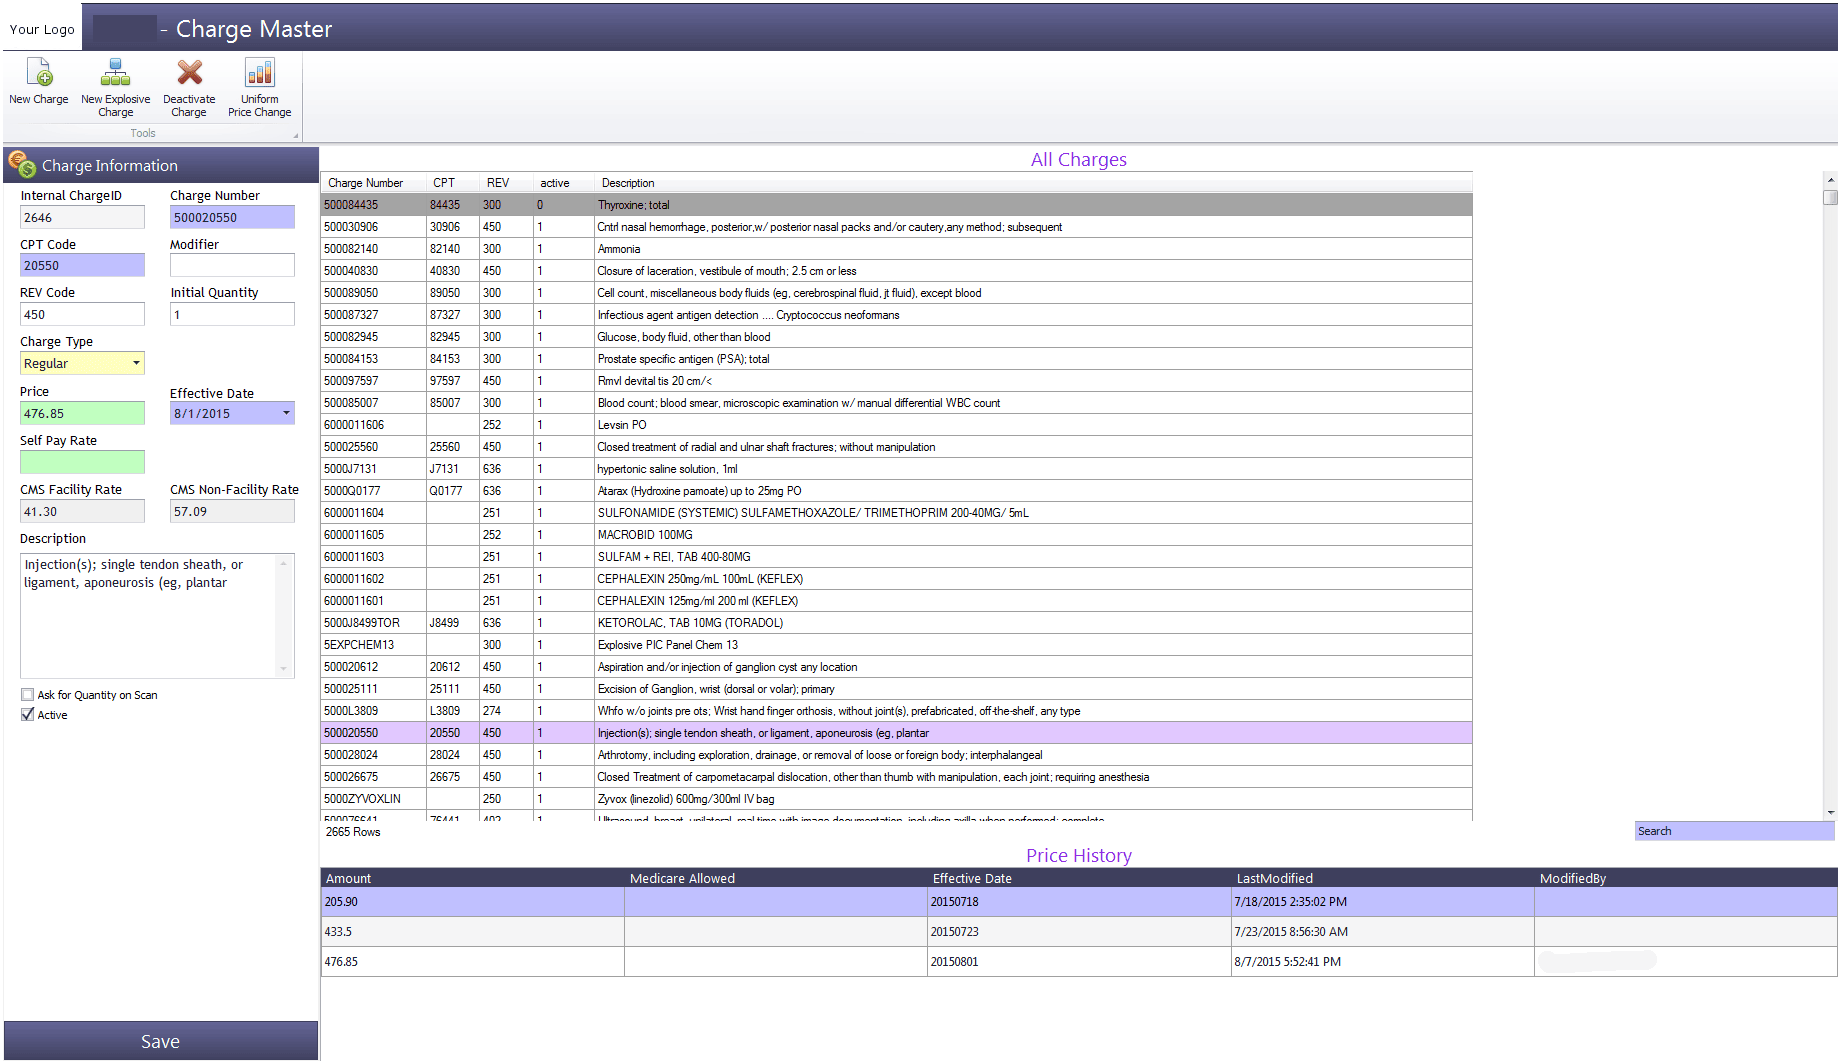Sort by the Charge Number column header
This screenshot has height=1064, width=1841.
[366, 183]
